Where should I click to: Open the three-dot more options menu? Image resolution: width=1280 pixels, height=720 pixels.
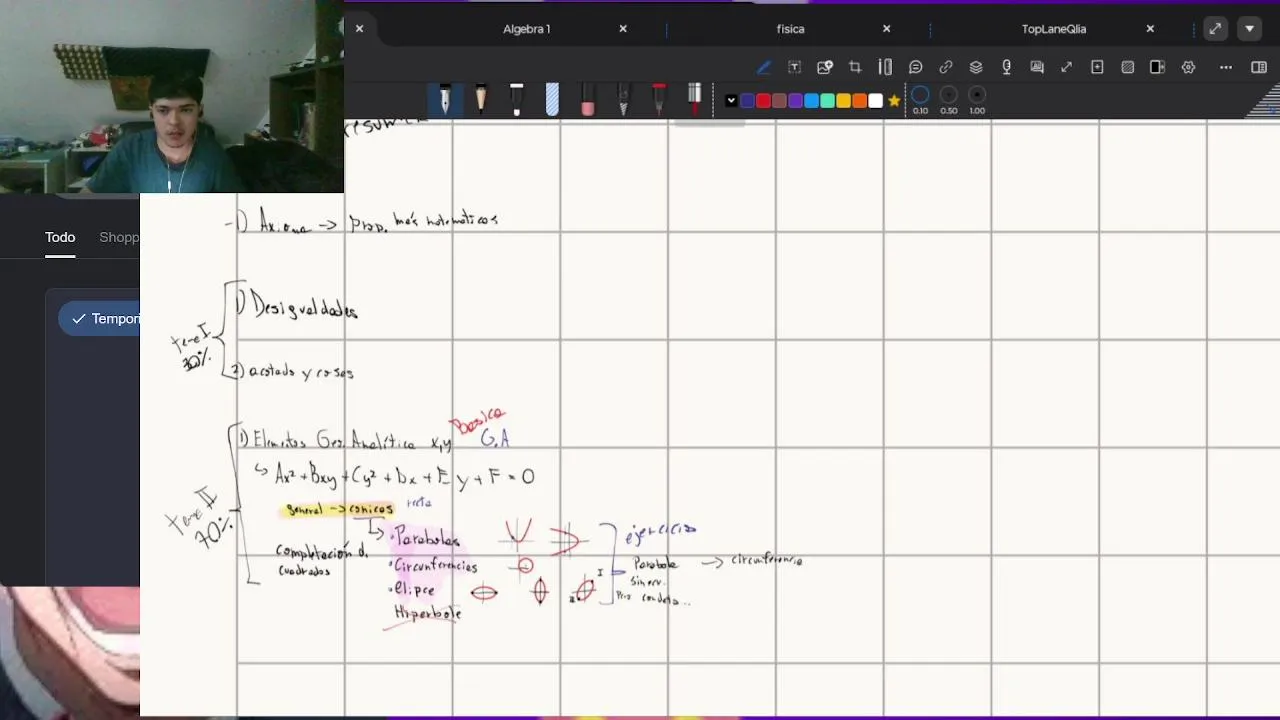tap(1226, 67)
